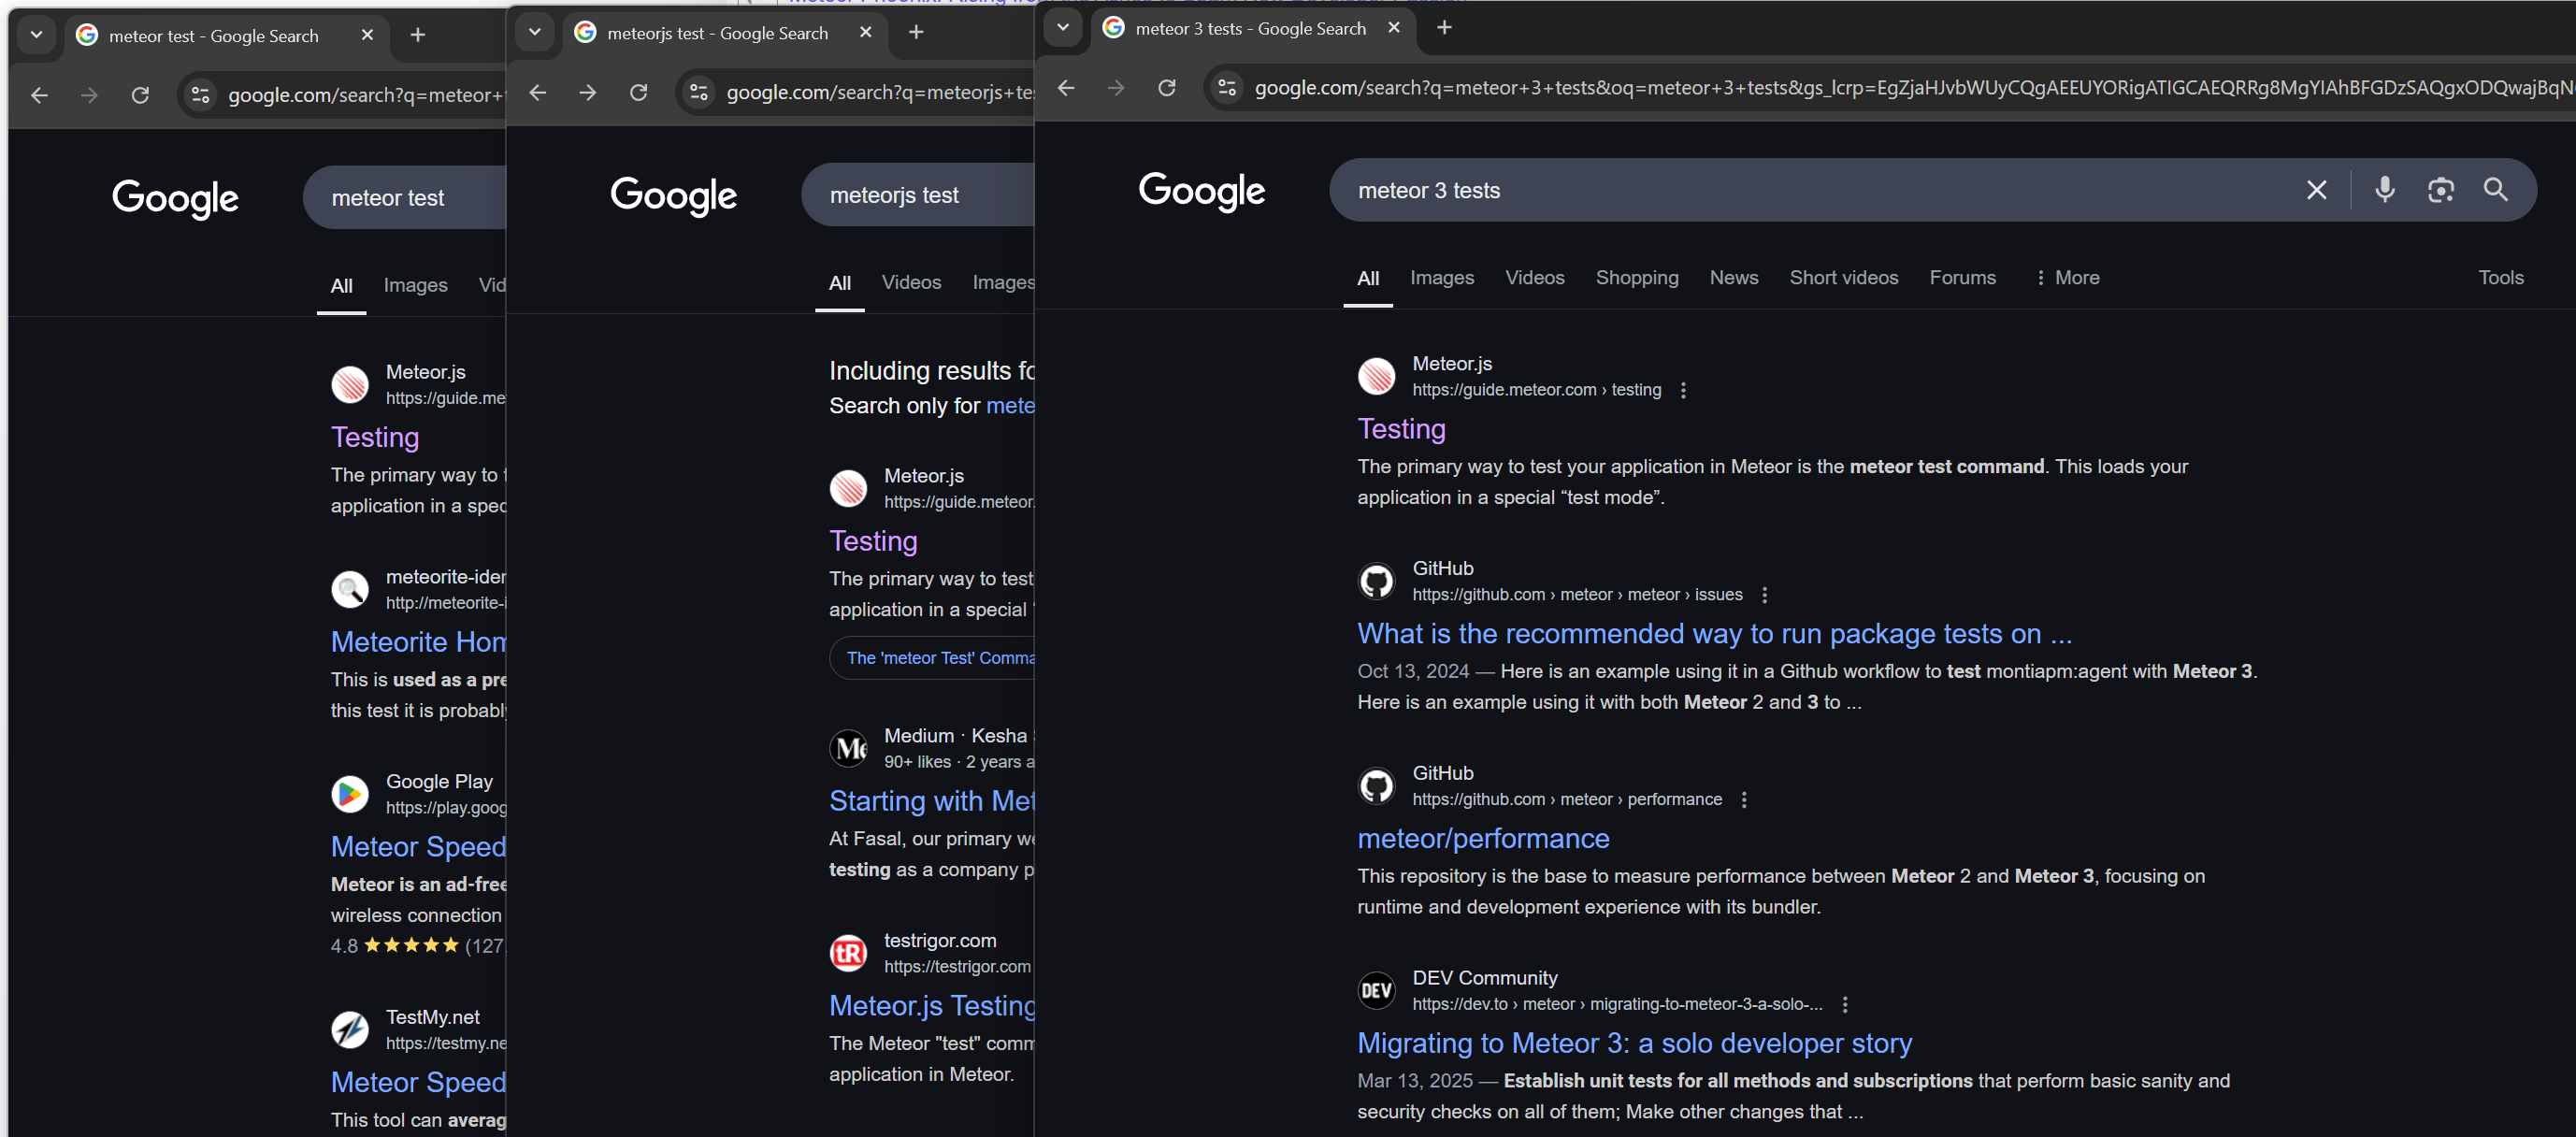Open 'Testing' result in meteorjs test window
Viewport: 2576px width, 1137px height.
873,541
